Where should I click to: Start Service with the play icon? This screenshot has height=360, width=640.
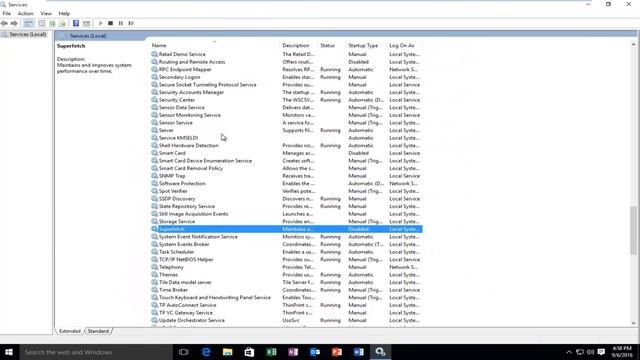tap(100, 23)
